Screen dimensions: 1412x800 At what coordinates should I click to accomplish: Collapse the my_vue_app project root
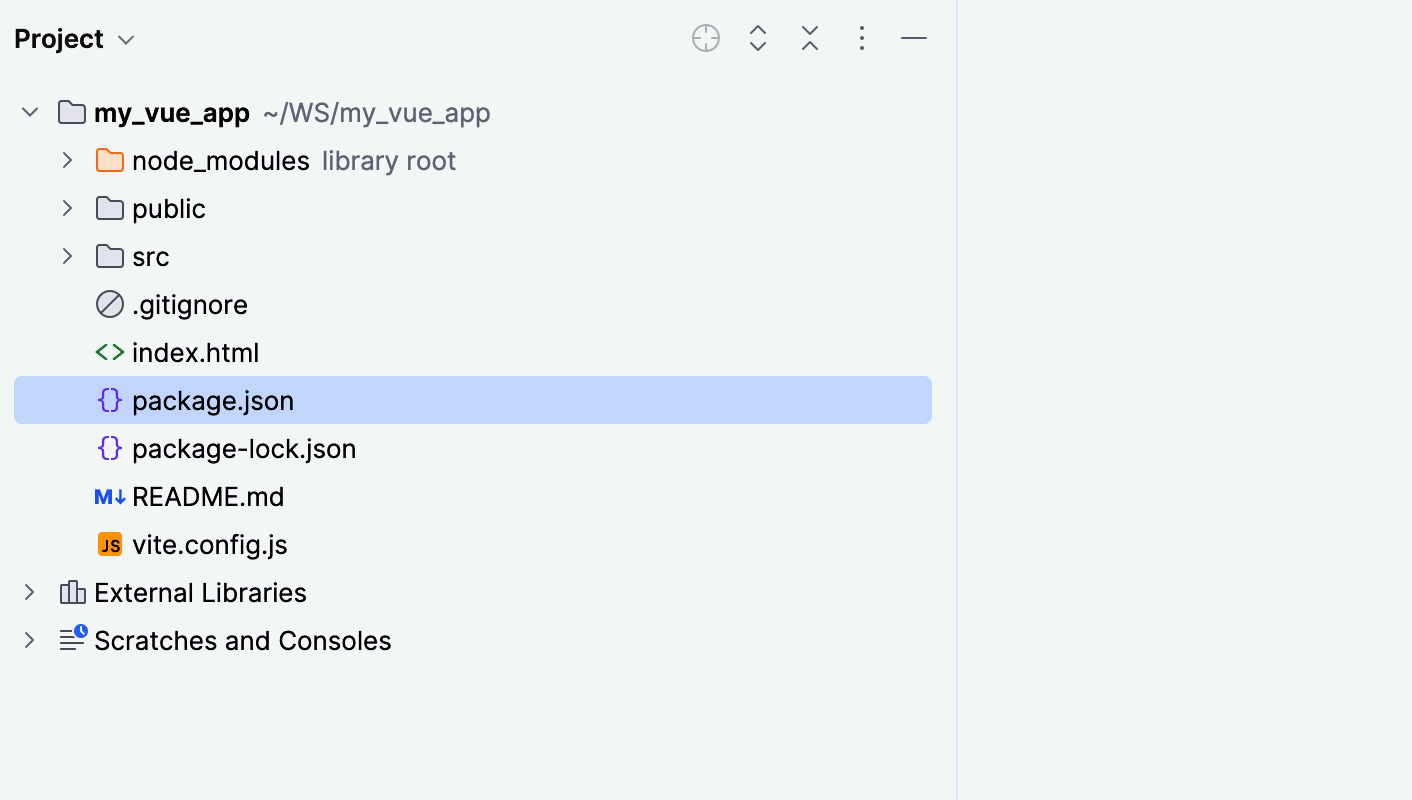pyautogui.click(x=29, y=112)
